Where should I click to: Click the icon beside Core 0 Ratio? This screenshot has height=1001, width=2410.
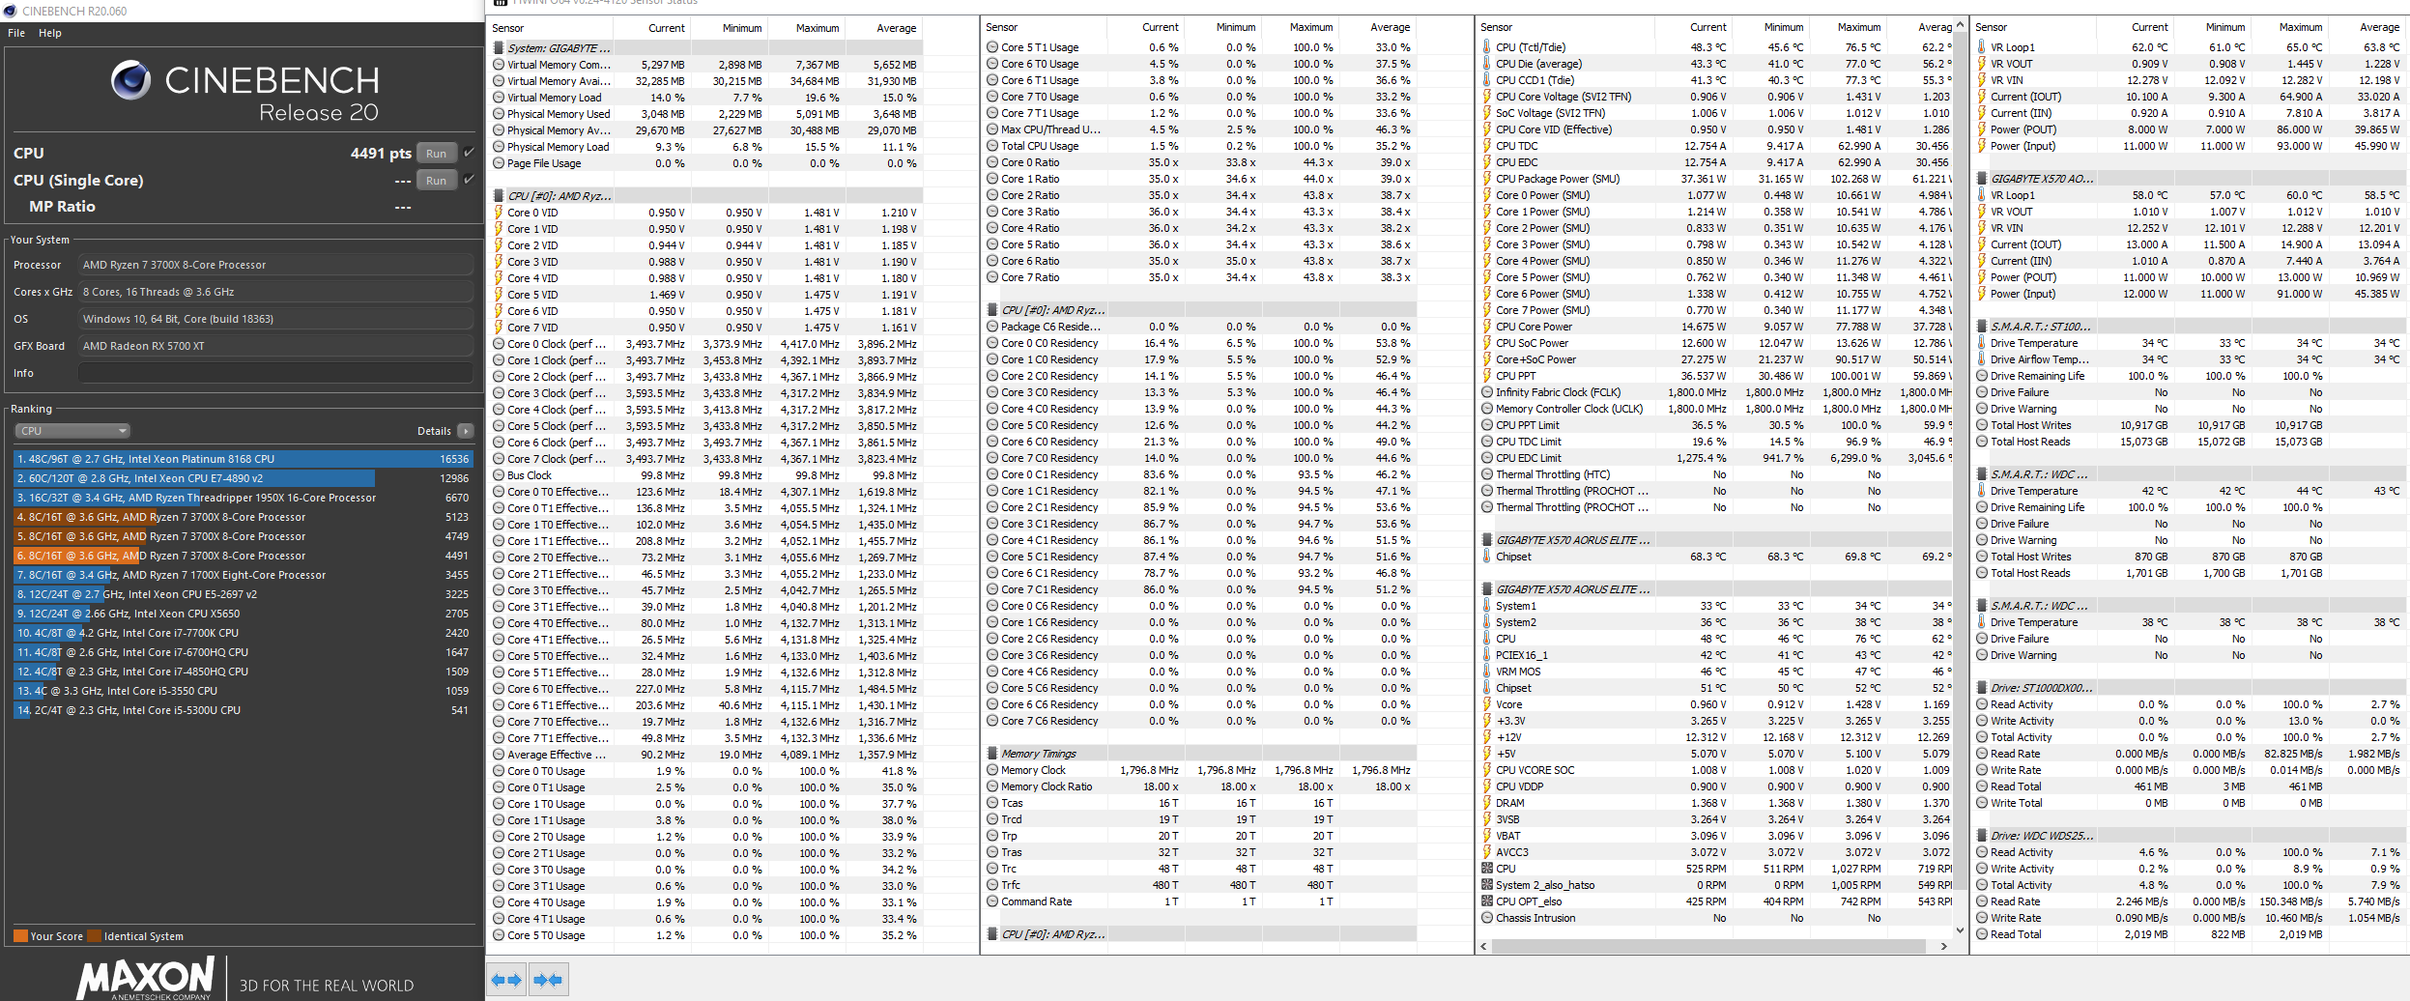coord(992,162)
